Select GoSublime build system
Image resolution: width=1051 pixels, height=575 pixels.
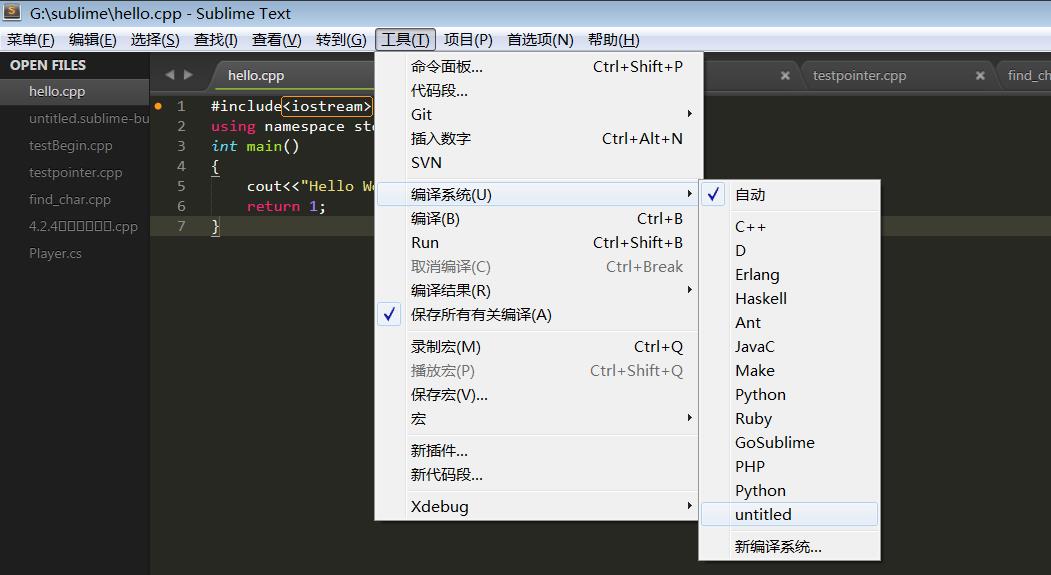789,443
